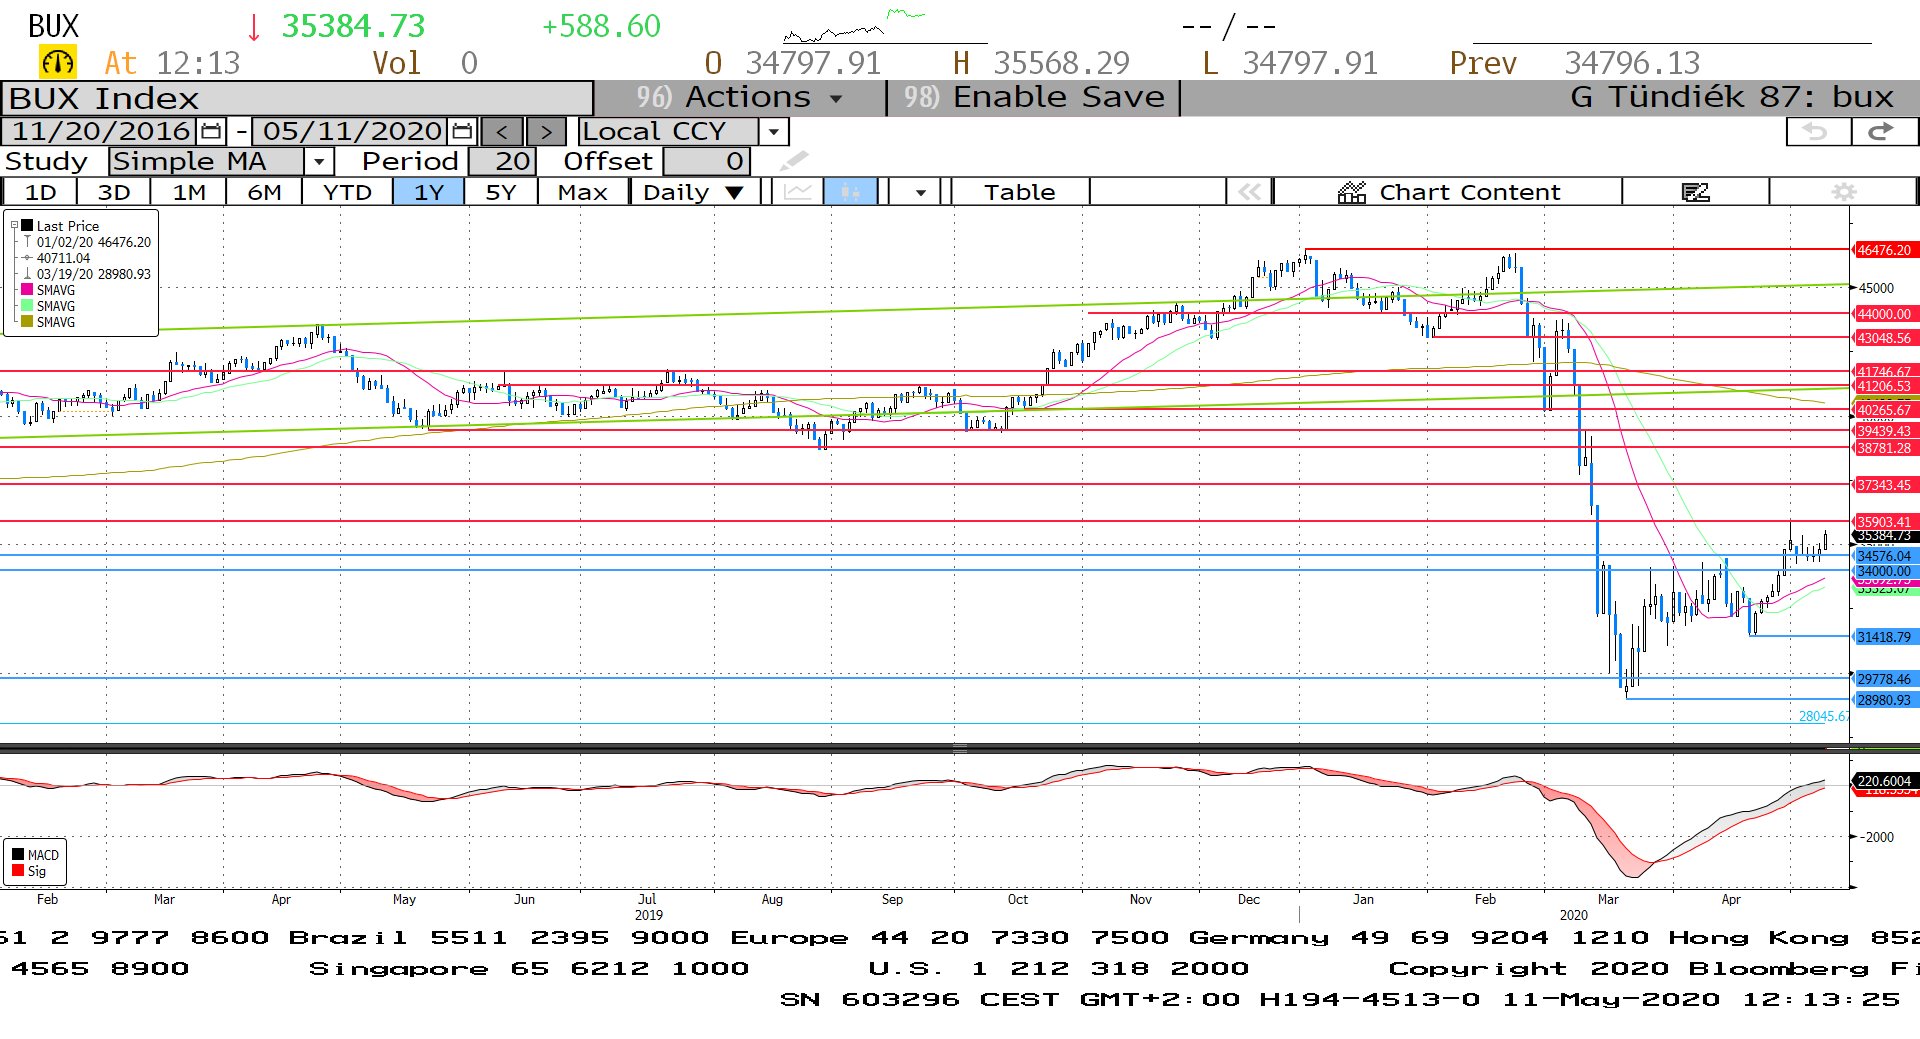Click low legend entry 03/19/20 28980.93
The image size is (1920, 1039).
93,274
